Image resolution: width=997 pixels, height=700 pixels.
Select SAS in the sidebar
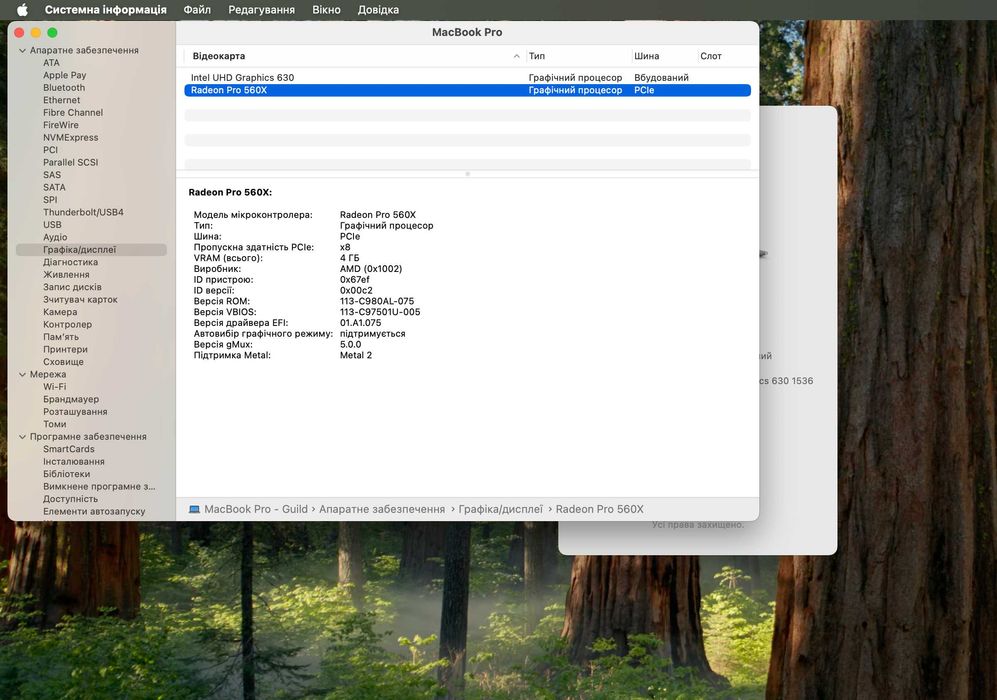point(52,175)
